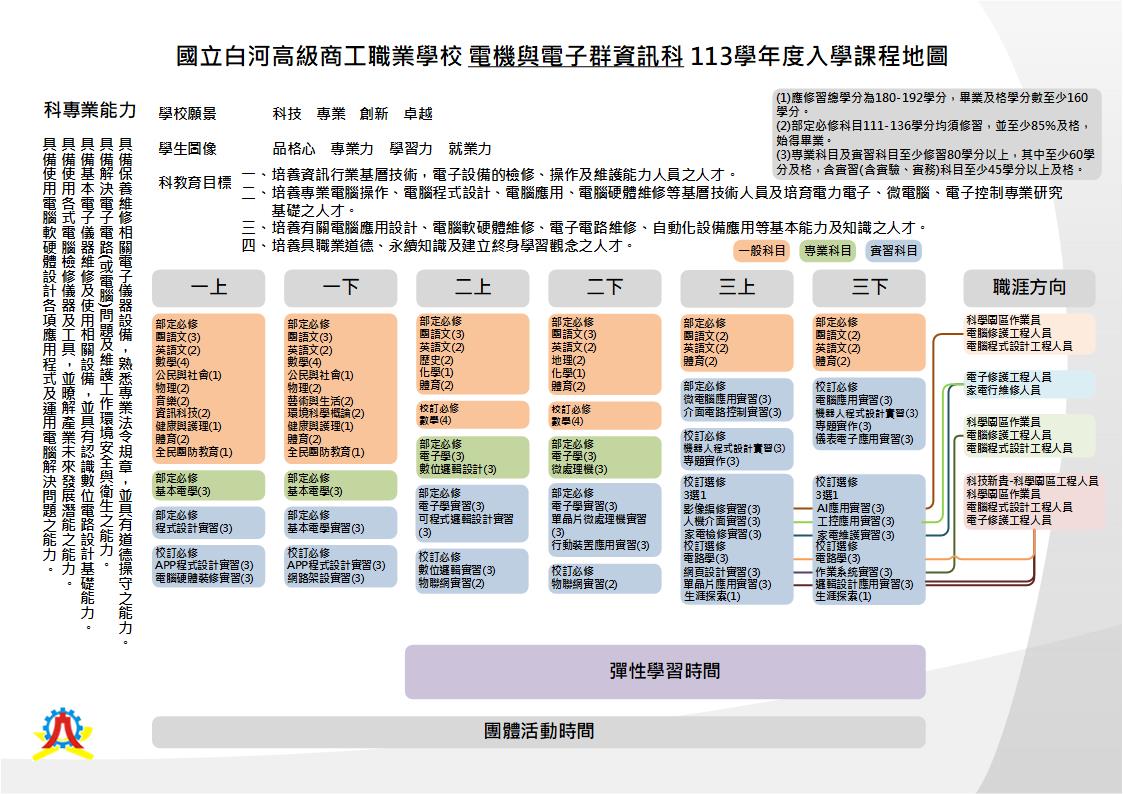Image resolution: width=1123 pixels, height=794 pixels.
Task: Click the 環境科學概論(2) course text
Action: (326, 414)
